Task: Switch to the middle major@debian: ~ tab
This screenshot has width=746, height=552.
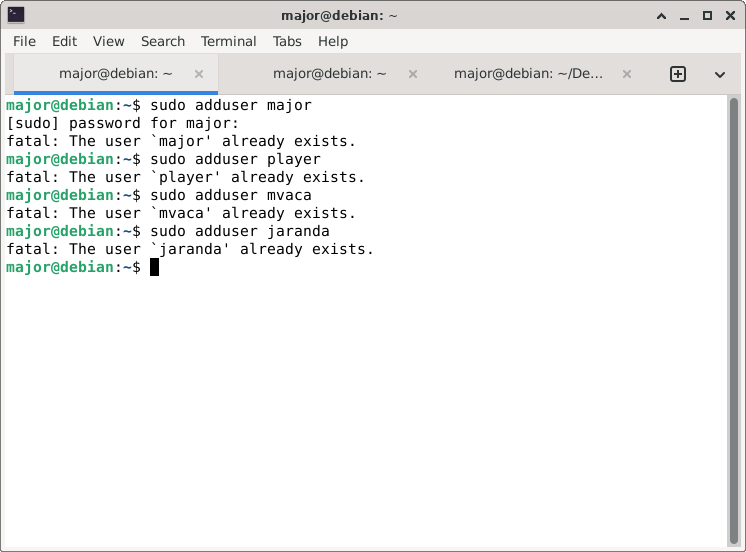Action: (329, 74)
